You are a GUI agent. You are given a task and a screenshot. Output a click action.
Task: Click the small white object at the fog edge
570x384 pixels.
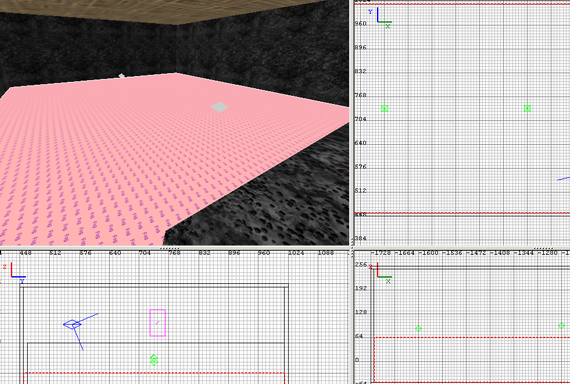click(121, 76)
